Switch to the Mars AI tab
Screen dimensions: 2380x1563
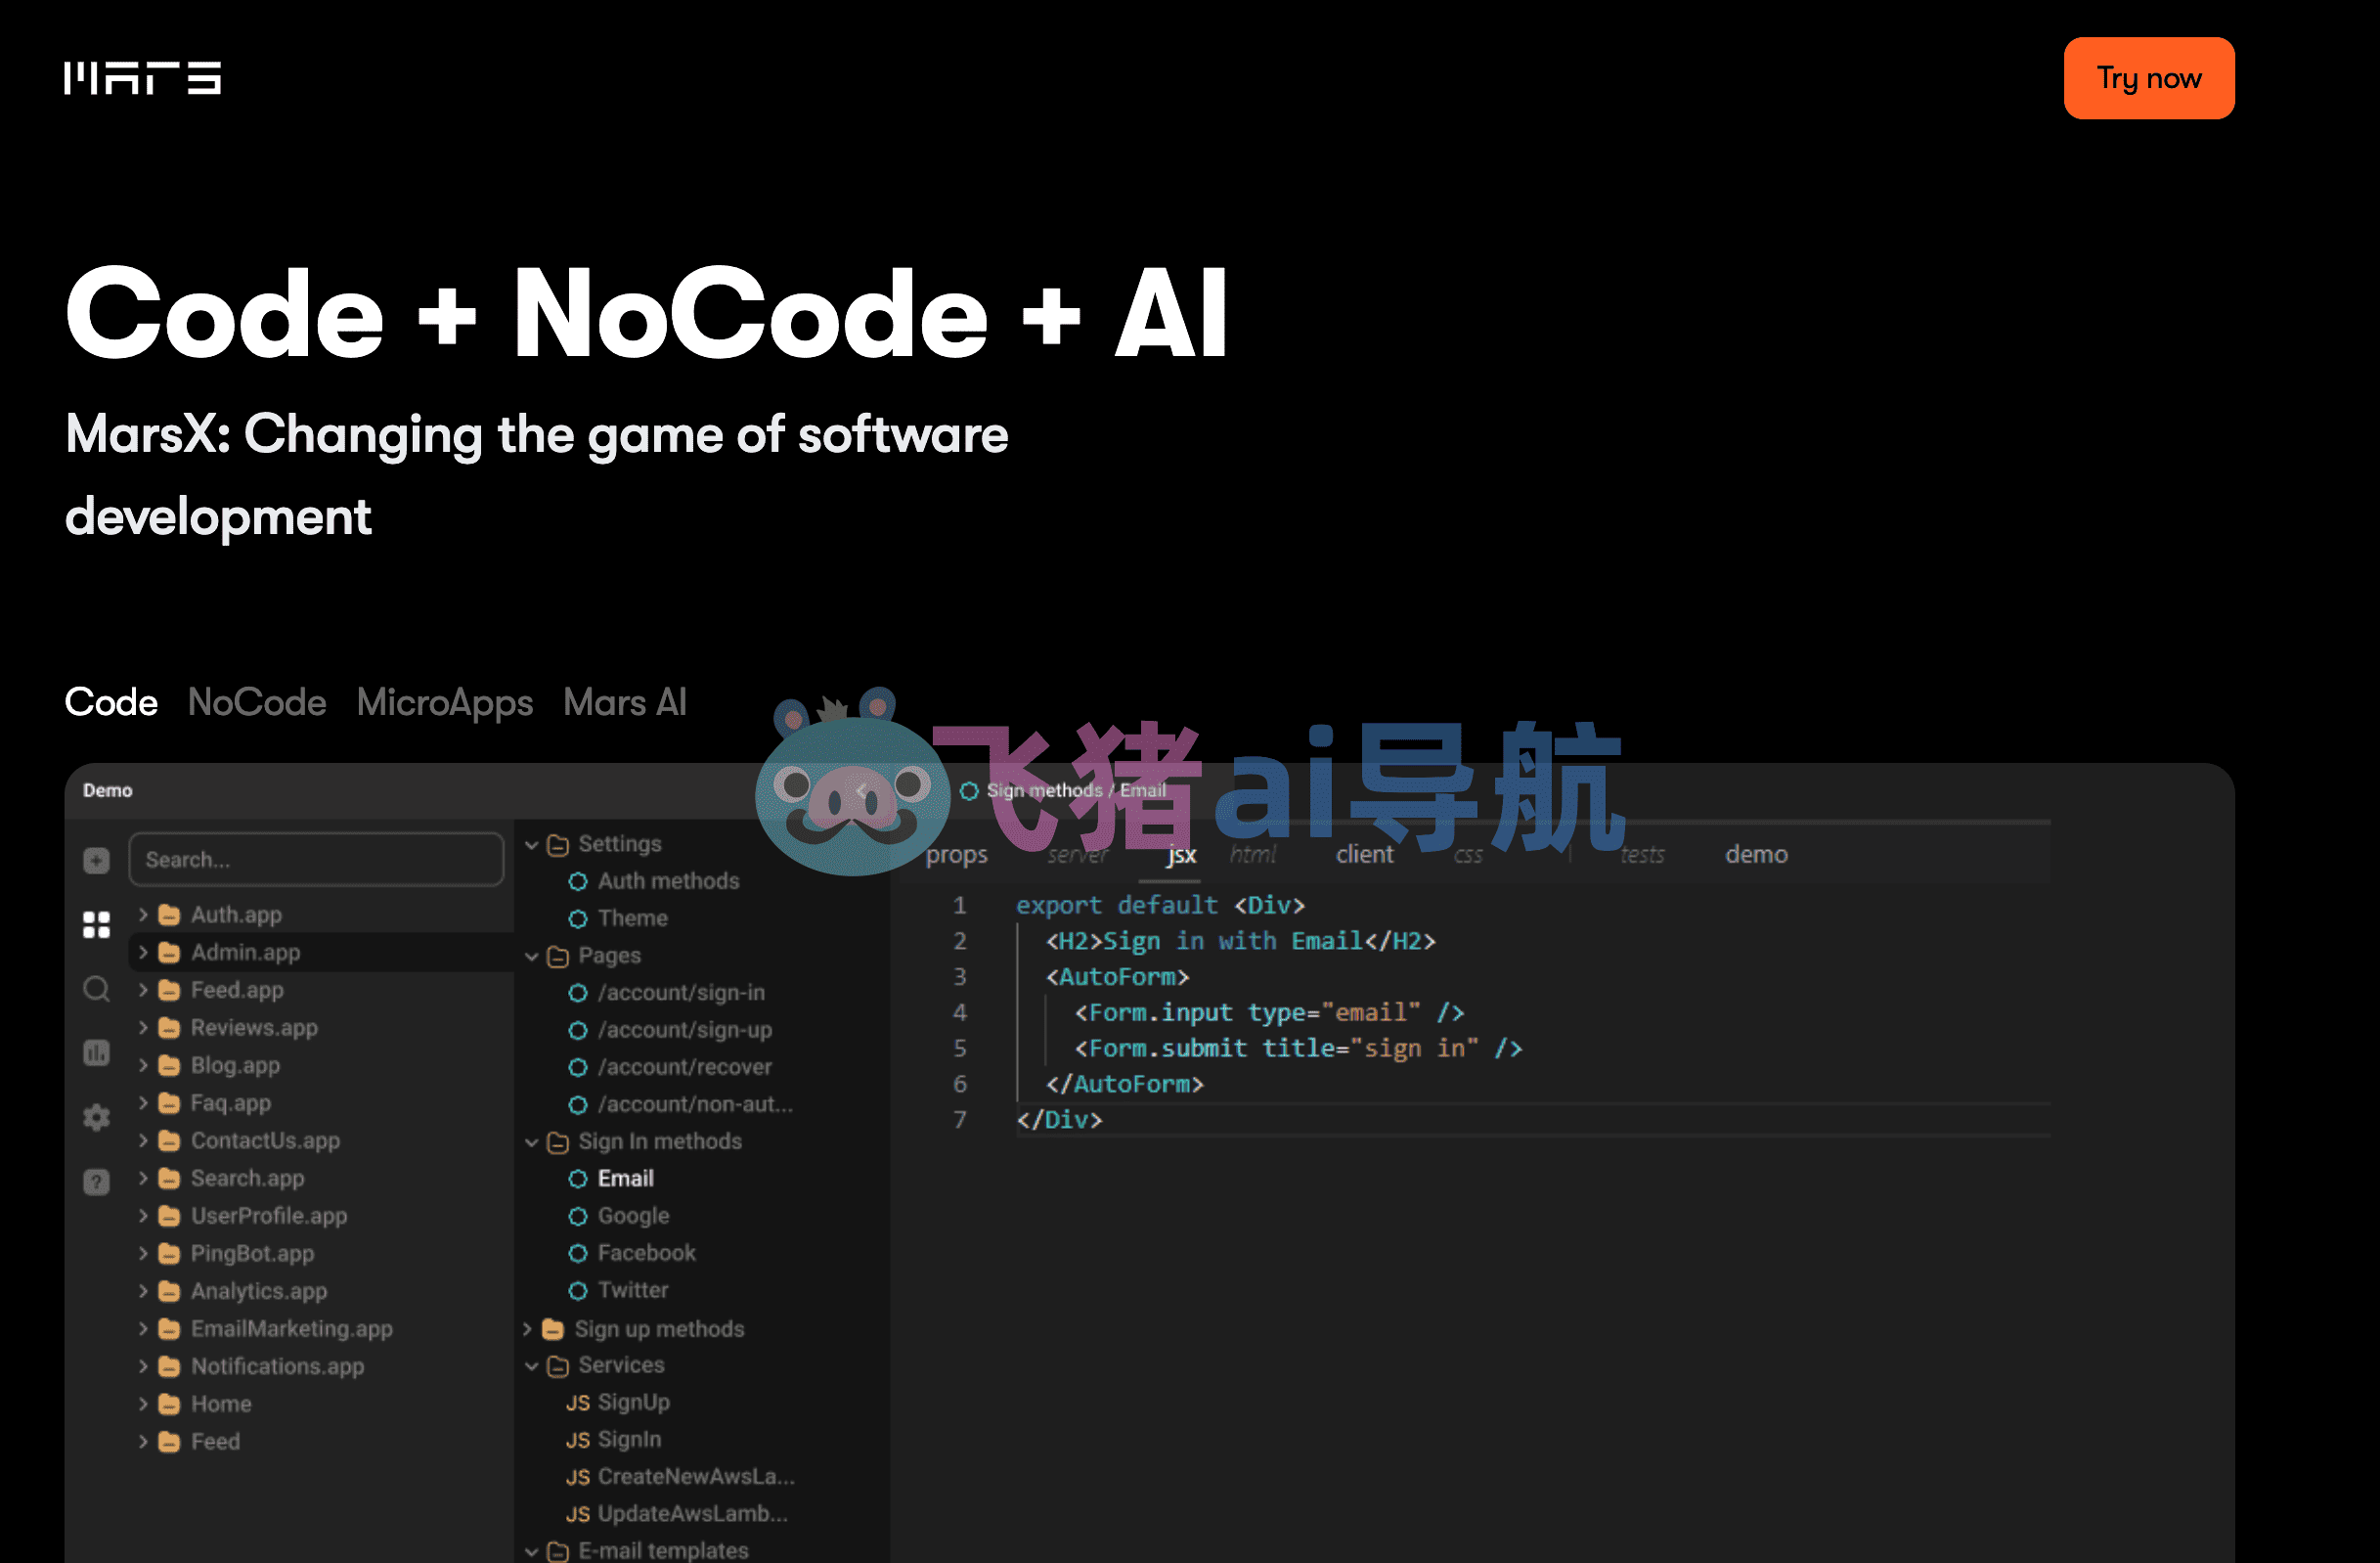pyautogui.click(x=625, y=703)
